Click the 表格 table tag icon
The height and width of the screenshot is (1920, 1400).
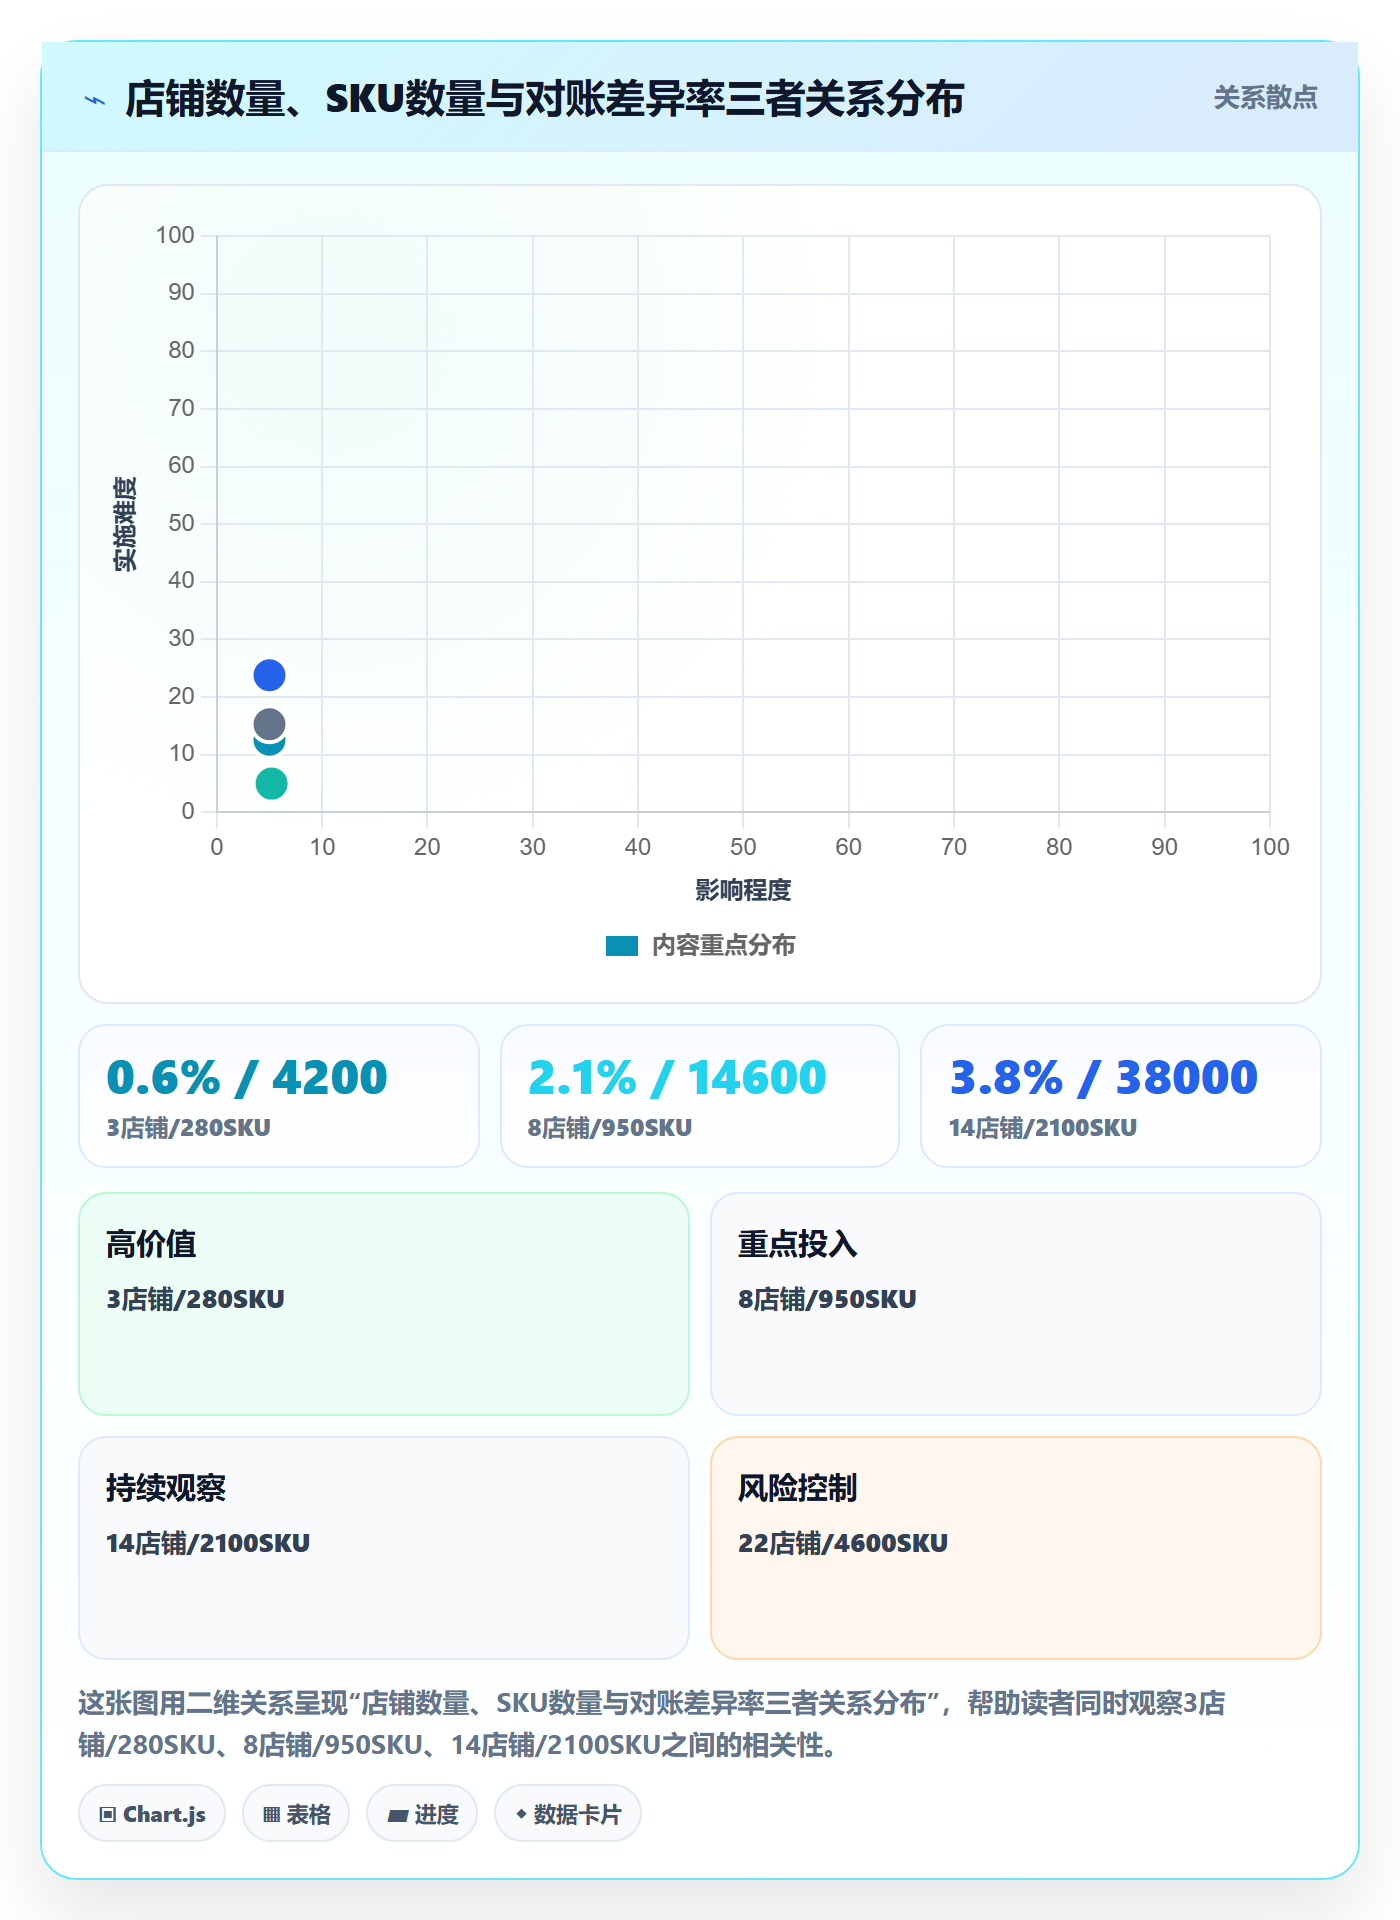pos(271,1814)
